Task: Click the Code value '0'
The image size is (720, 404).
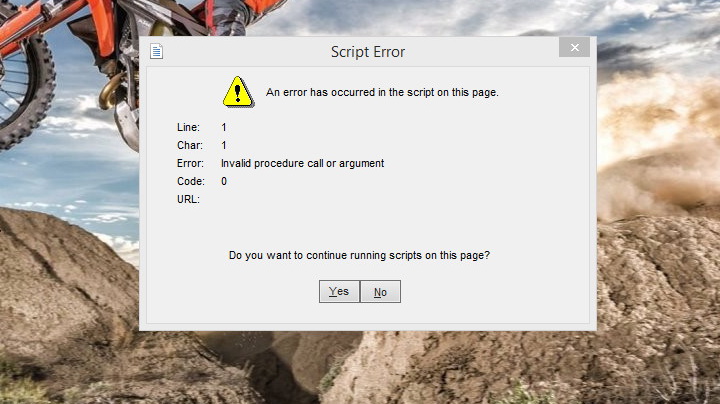Action: [x=224, y=181]
